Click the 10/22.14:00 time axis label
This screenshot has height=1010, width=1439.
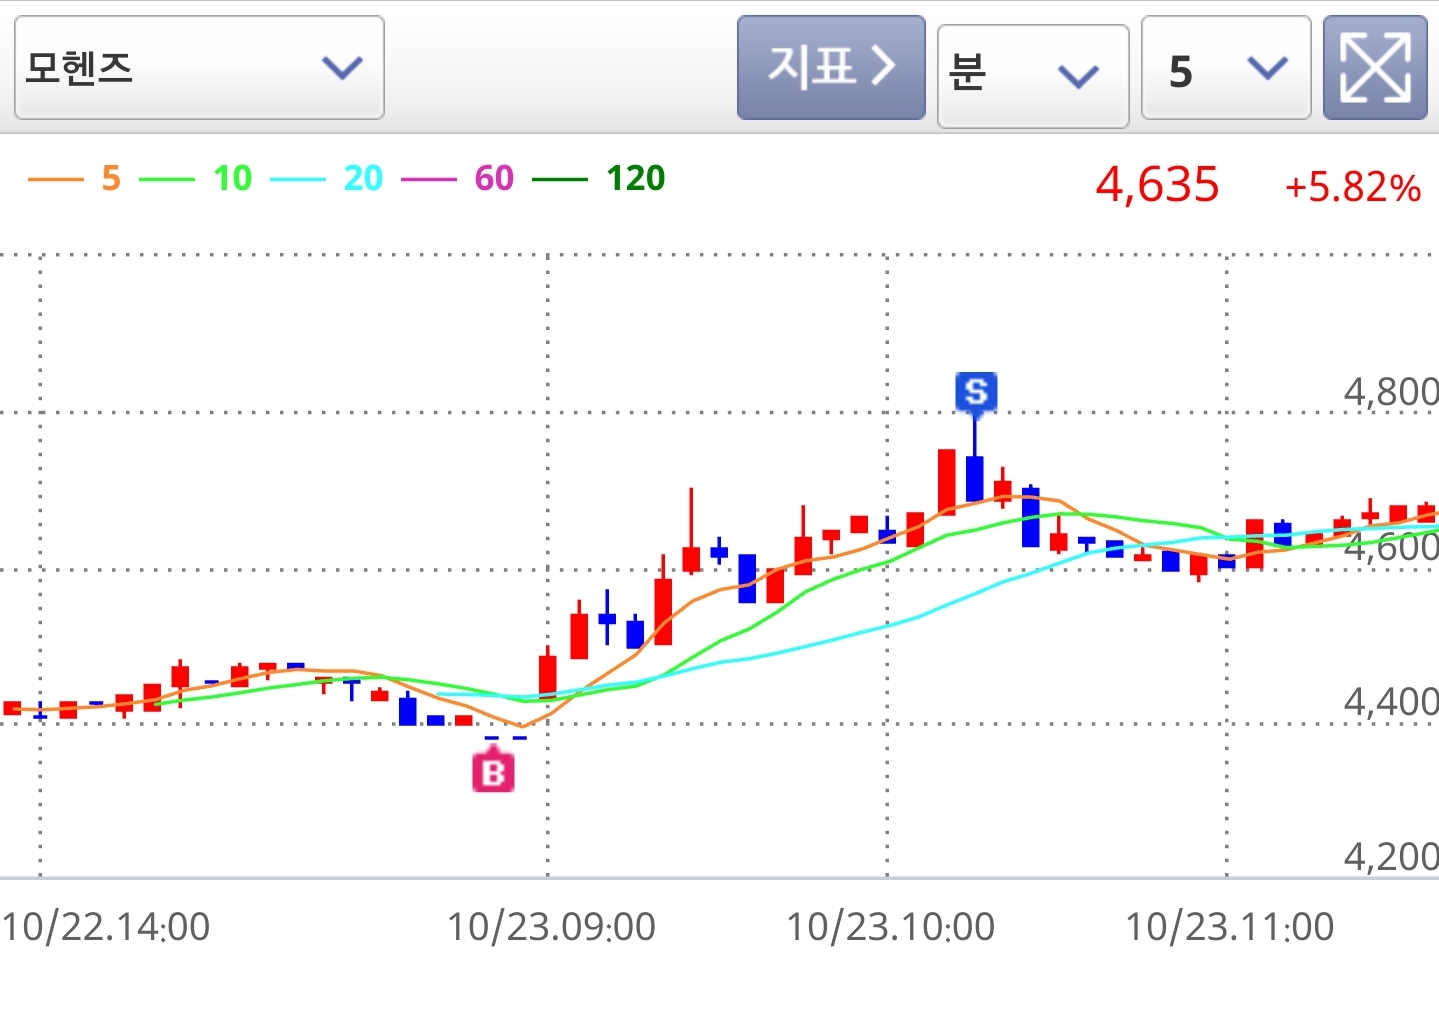106,927
